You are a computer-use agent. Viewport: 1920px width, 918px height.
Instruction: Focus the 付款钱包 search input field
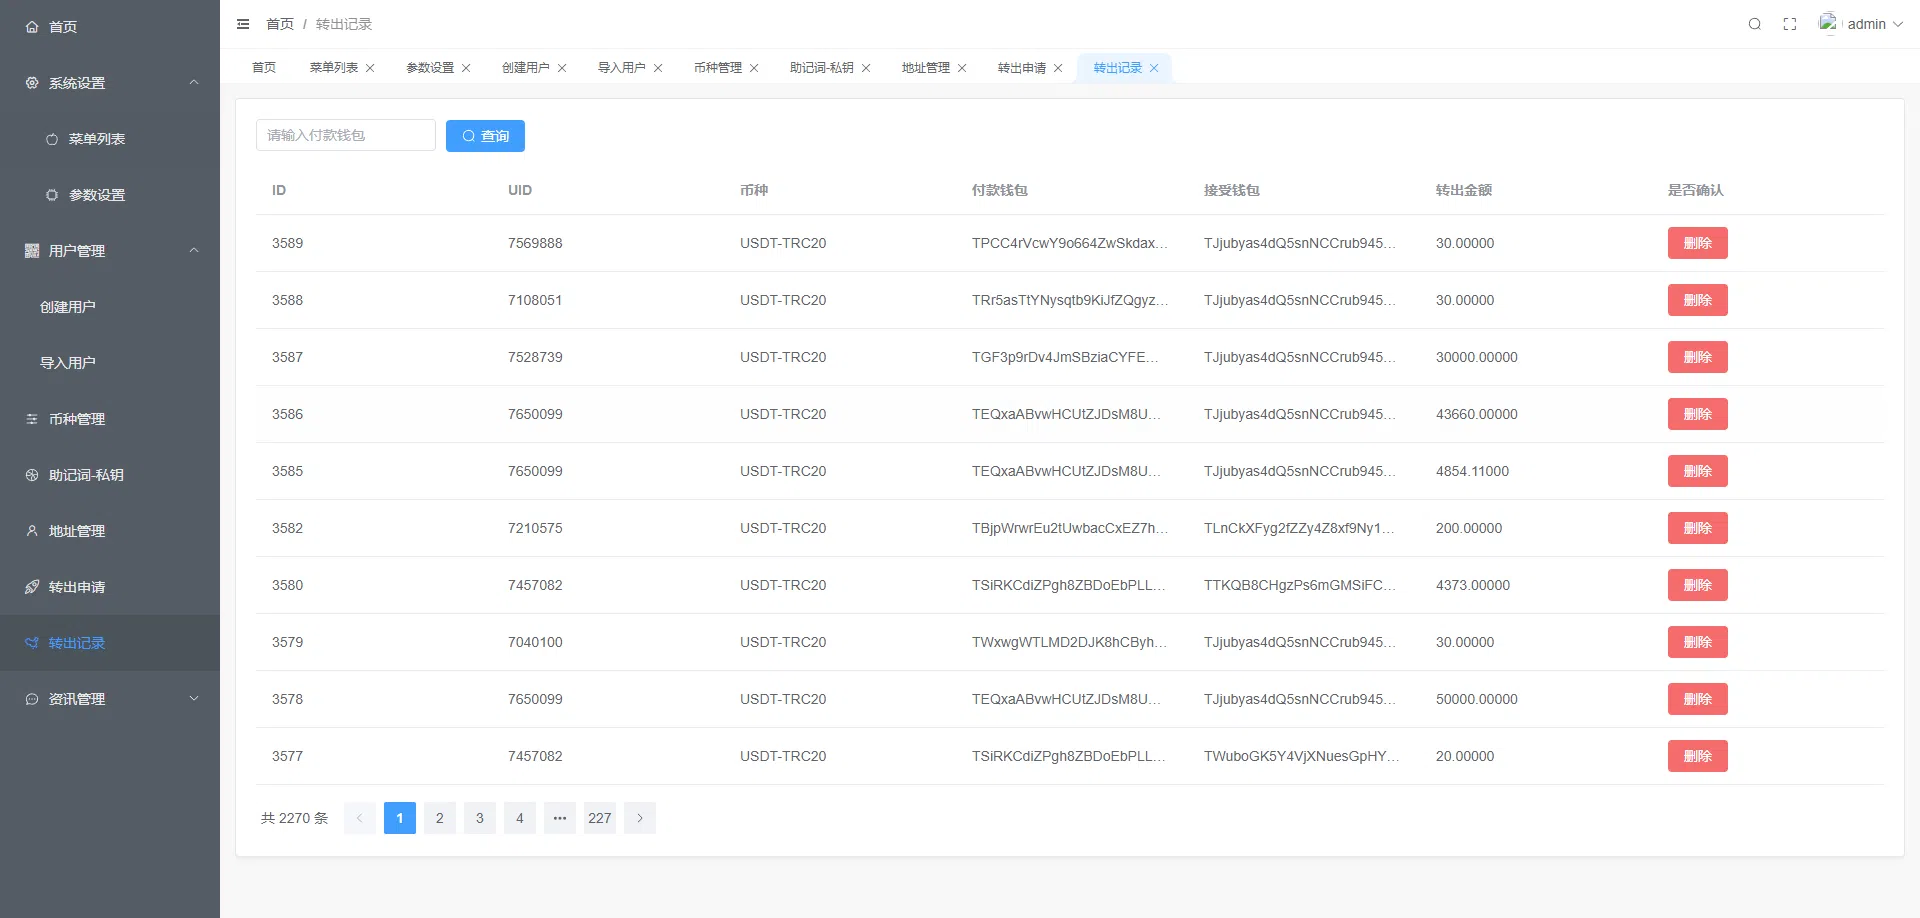click(345, 136)
